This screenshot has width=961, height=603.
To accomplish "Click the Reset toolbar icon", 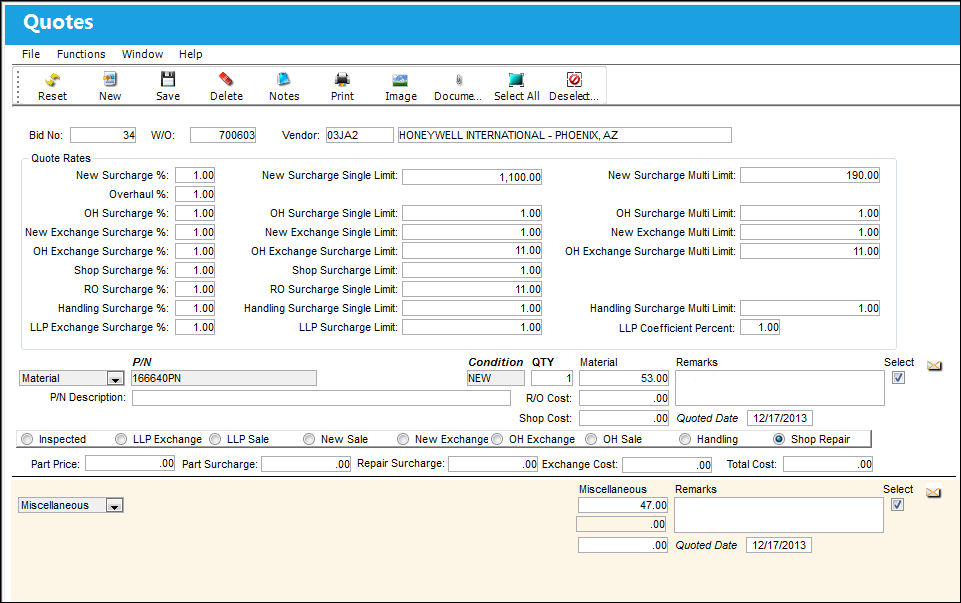I will [x=52, y=80].
